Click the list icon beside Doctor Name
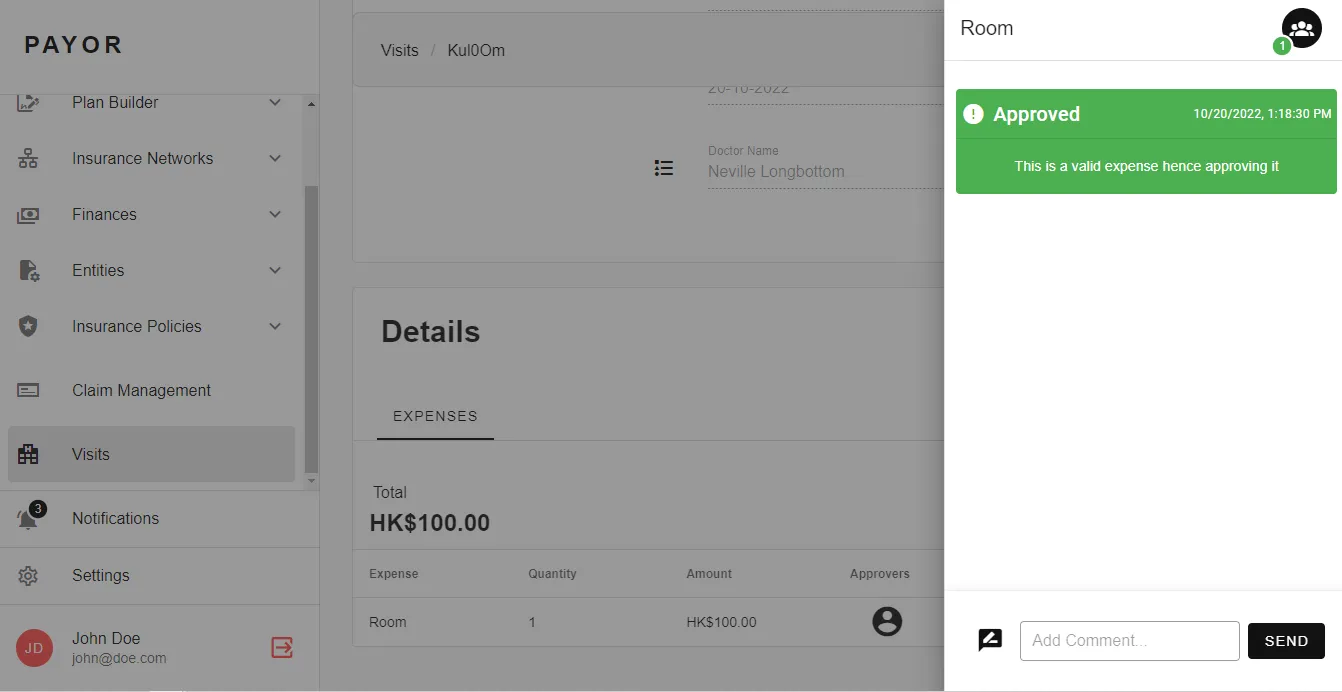 pos(664,168)
